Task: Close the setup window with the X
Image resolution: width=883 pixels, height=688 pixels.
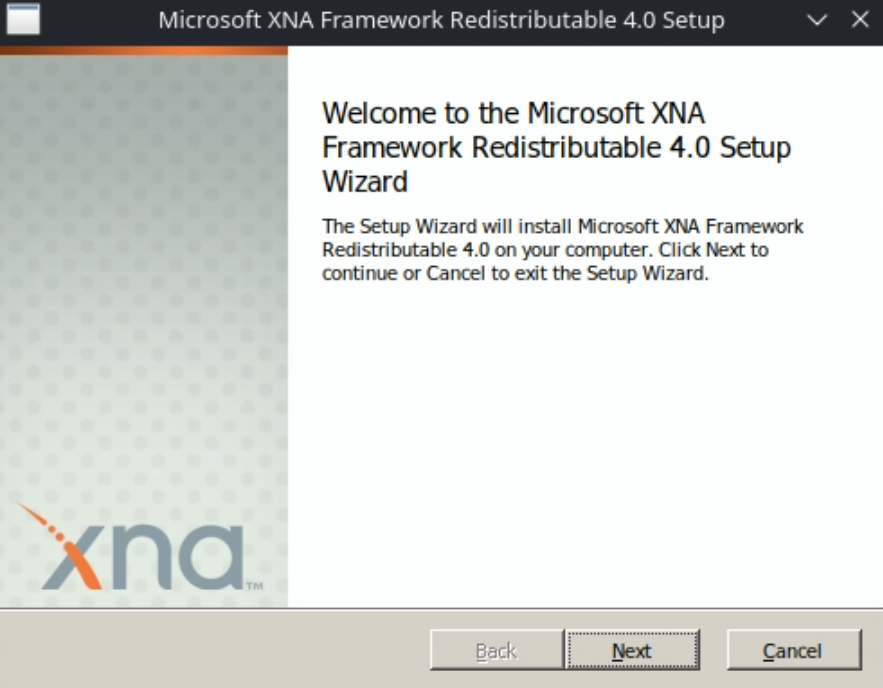Action: 860,20
